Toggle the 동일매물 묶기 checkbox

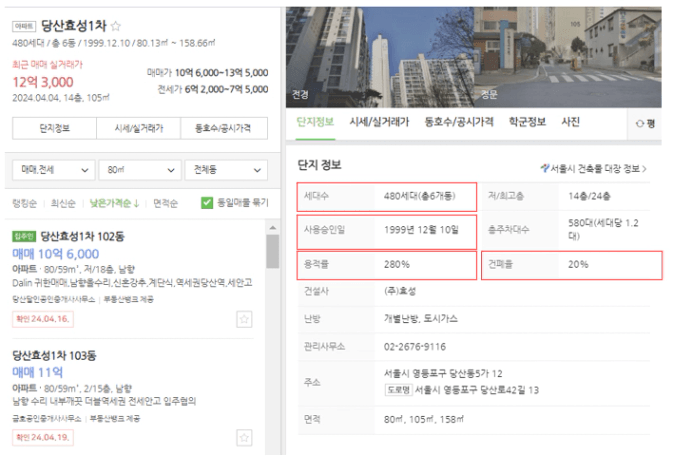point(207,203)
